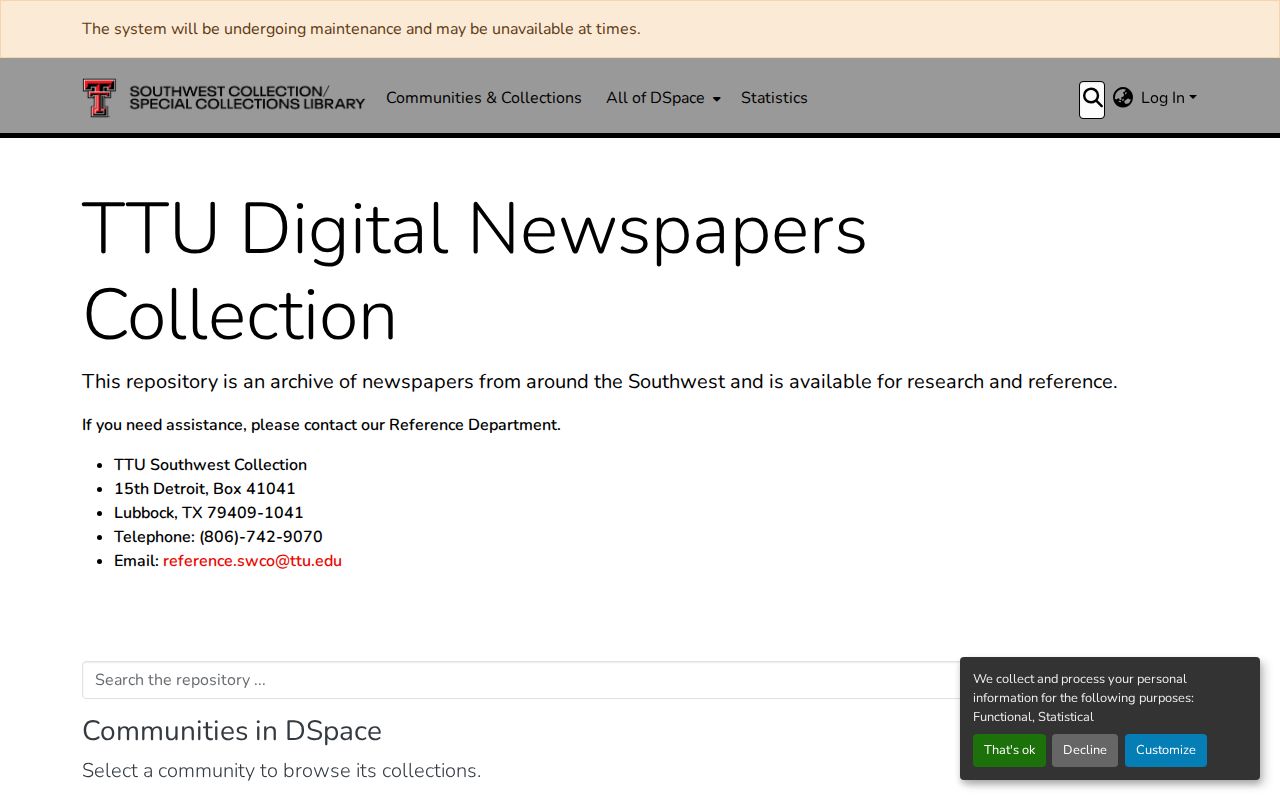Open Communities & Collections menu item
The image size is (1280, 800).
click(484, 98)
